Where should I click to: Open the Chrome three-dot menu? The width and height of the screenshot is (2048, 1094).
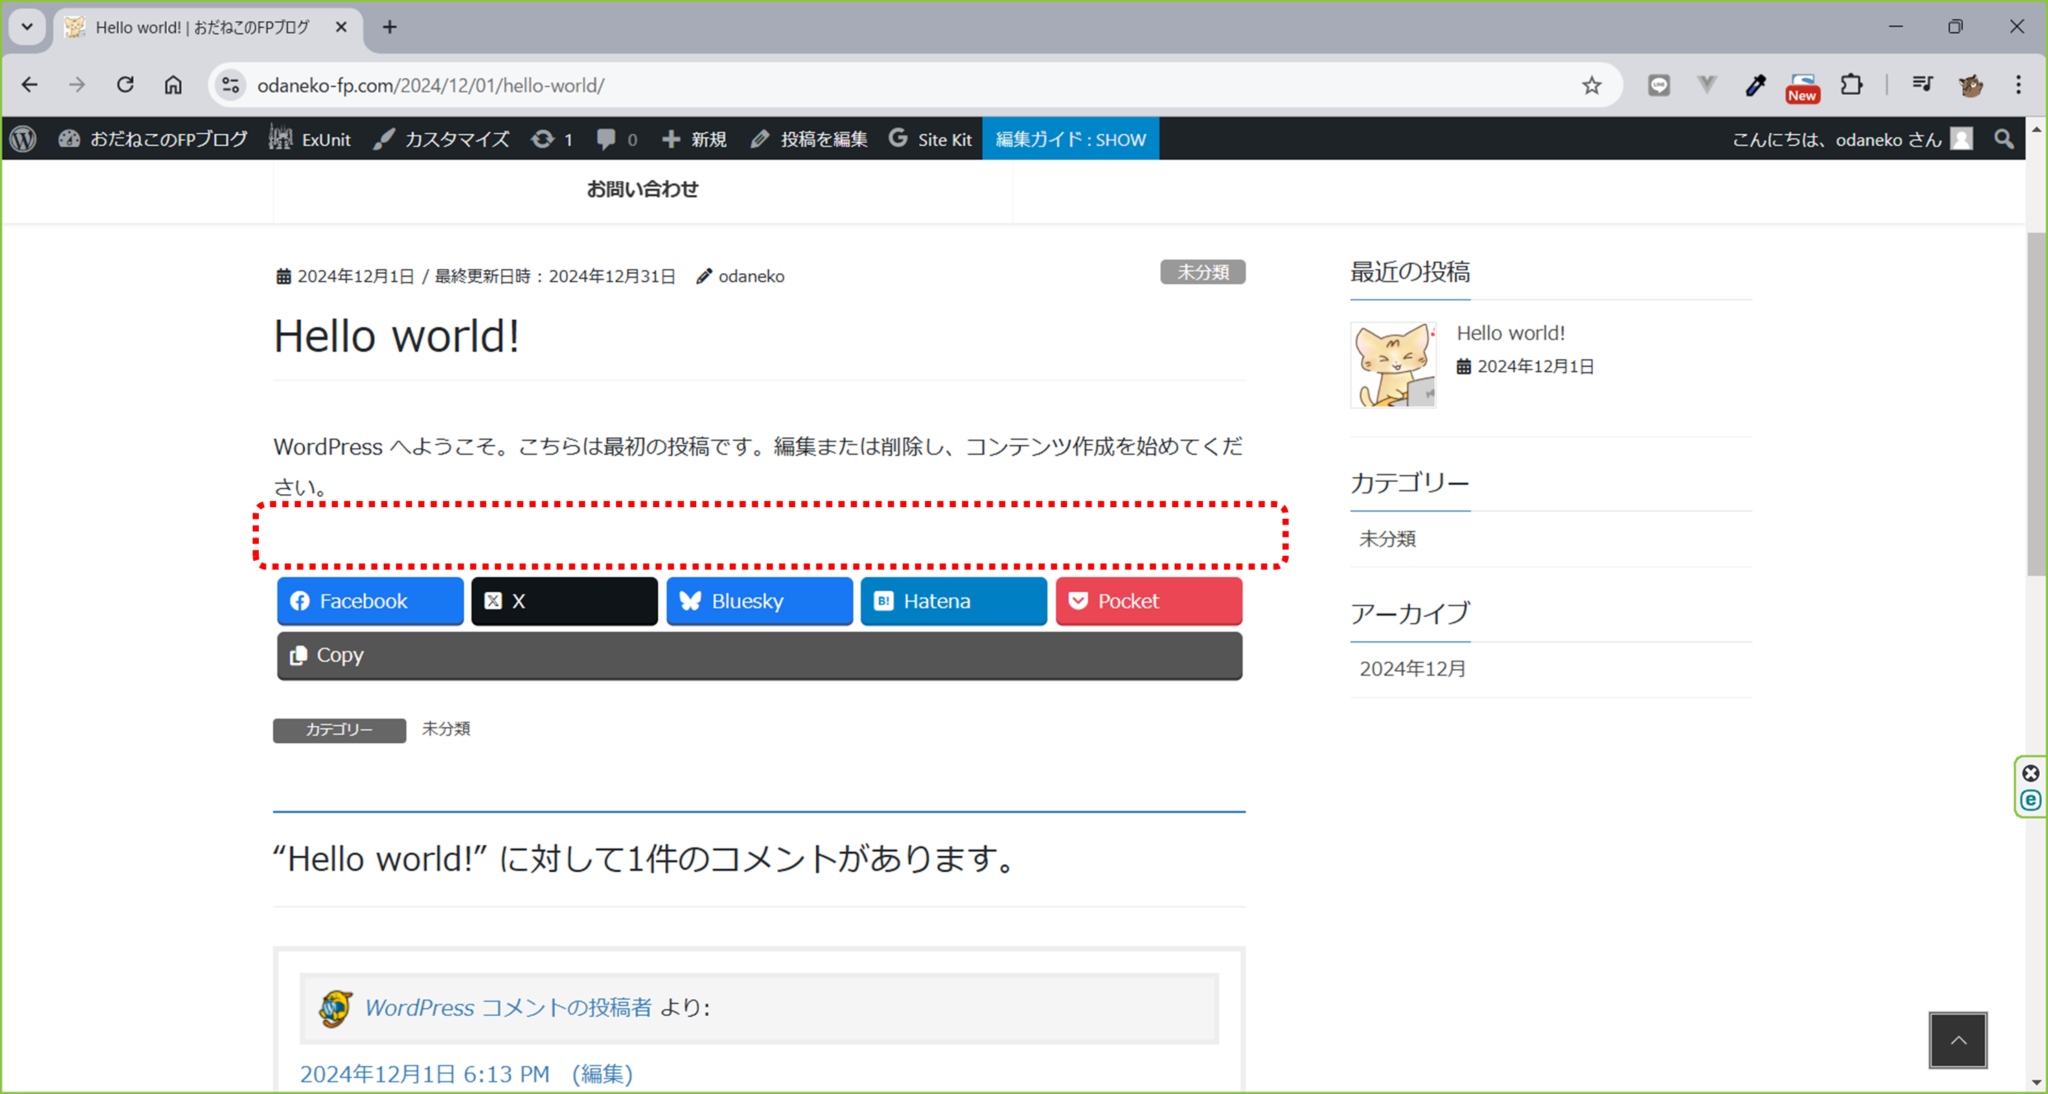point(2019,85)
